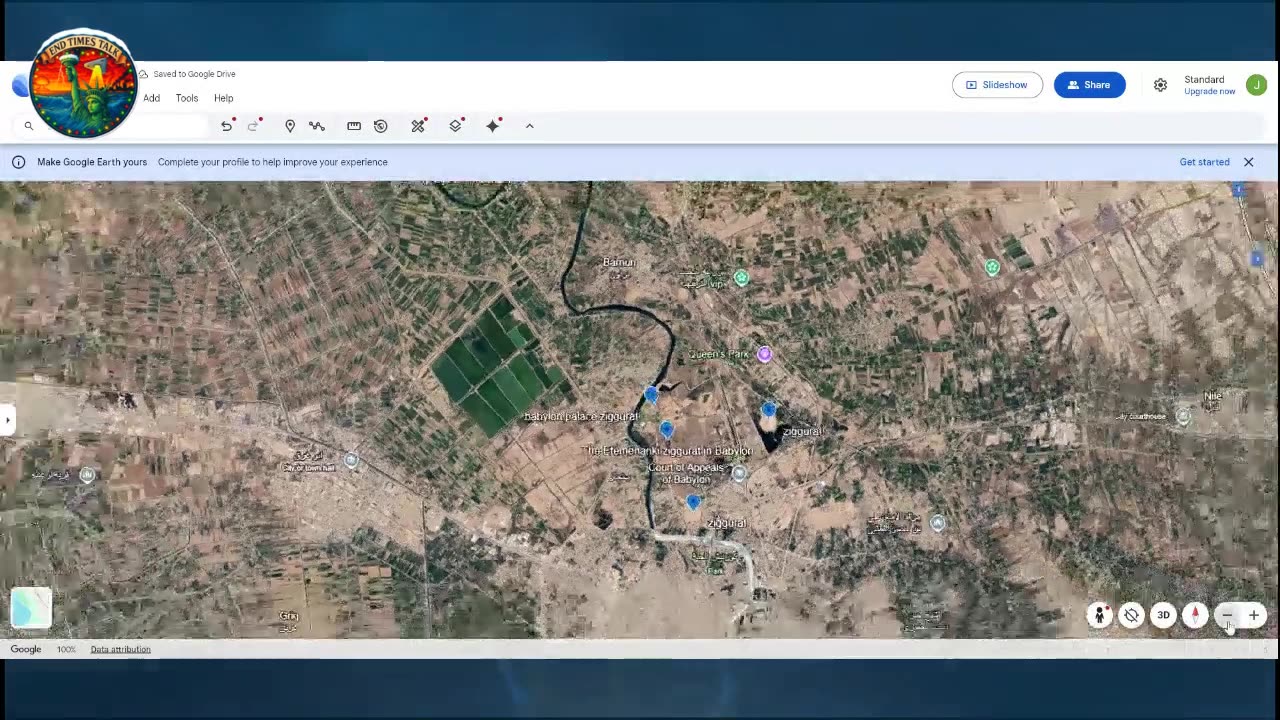
Task: Click the rotate view button beside pegman
Action: pos(1131,615)
